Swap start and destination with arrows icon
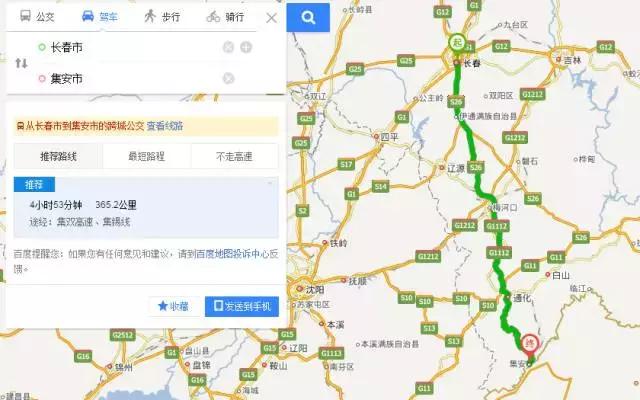The image size is (640, 400). coord(21,63)
